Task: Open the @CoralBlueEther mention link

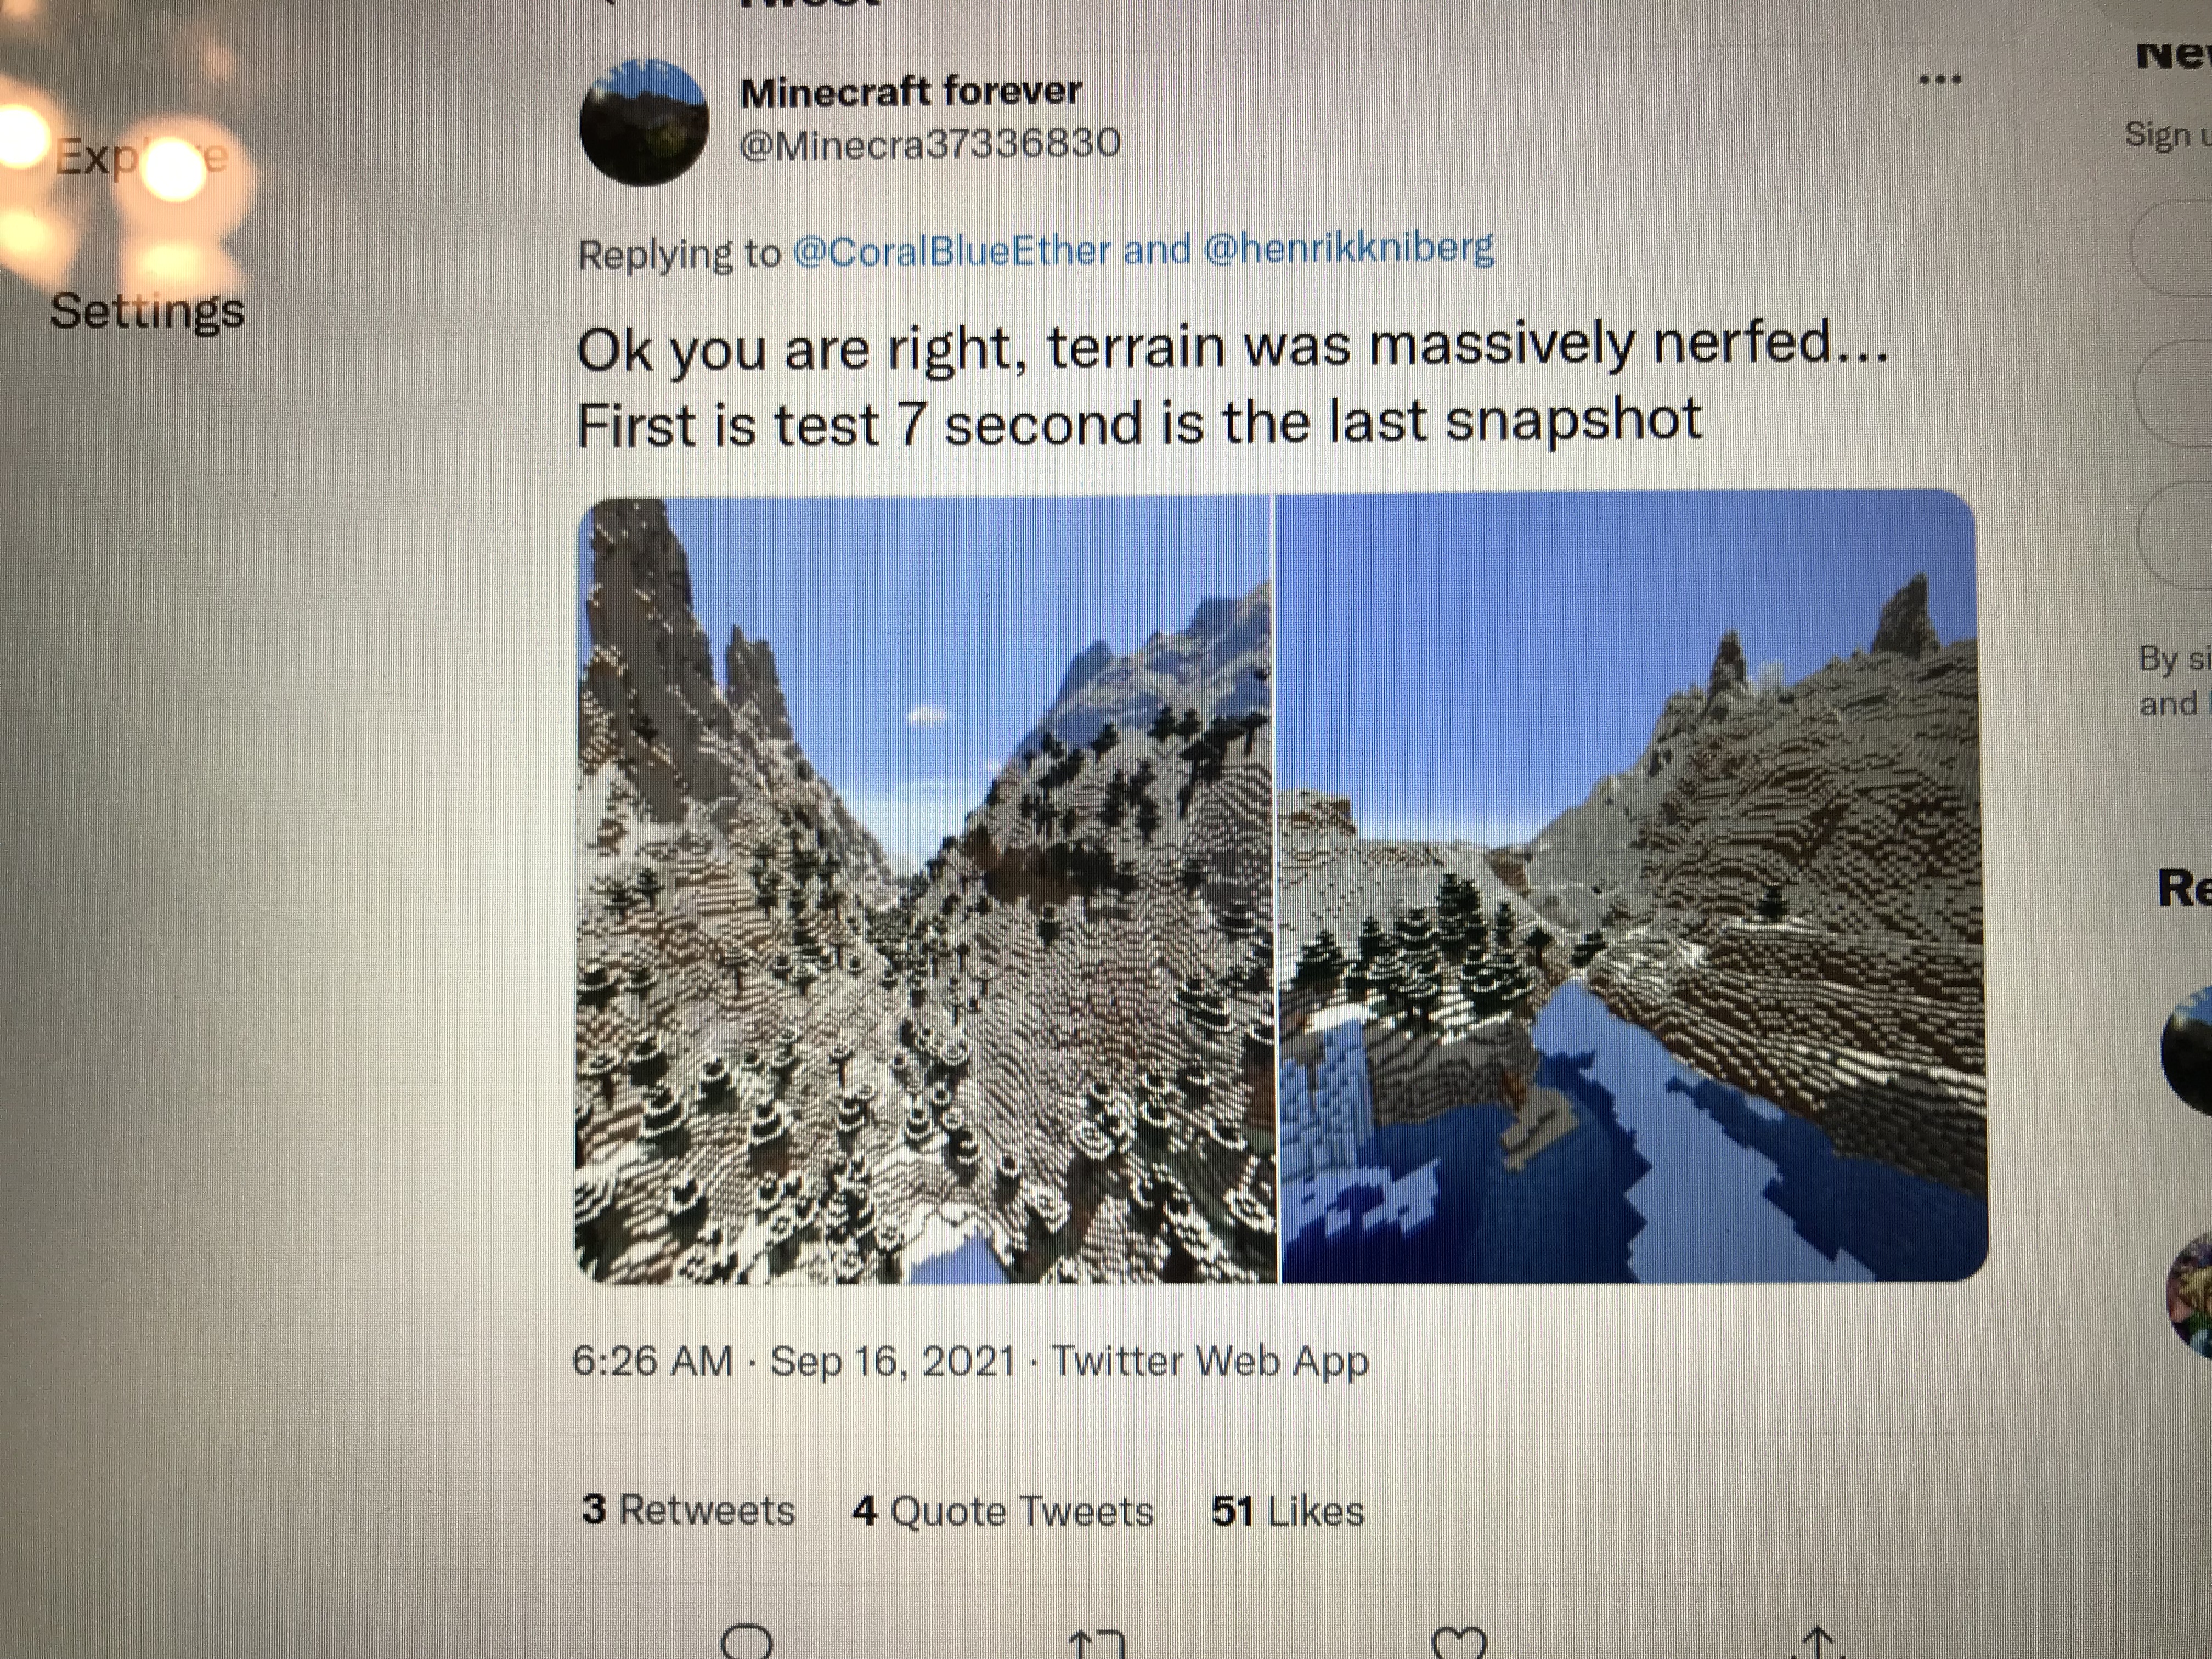Action: click(x=951, y=251)
